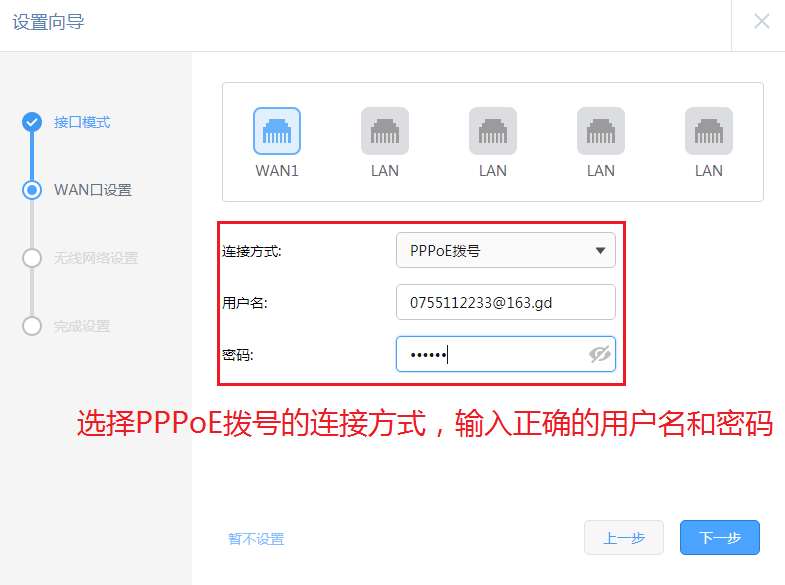Viewport: 785px width, 585px height.
Task: Select the WAN1 port icon
Action: tap(277, 131)
